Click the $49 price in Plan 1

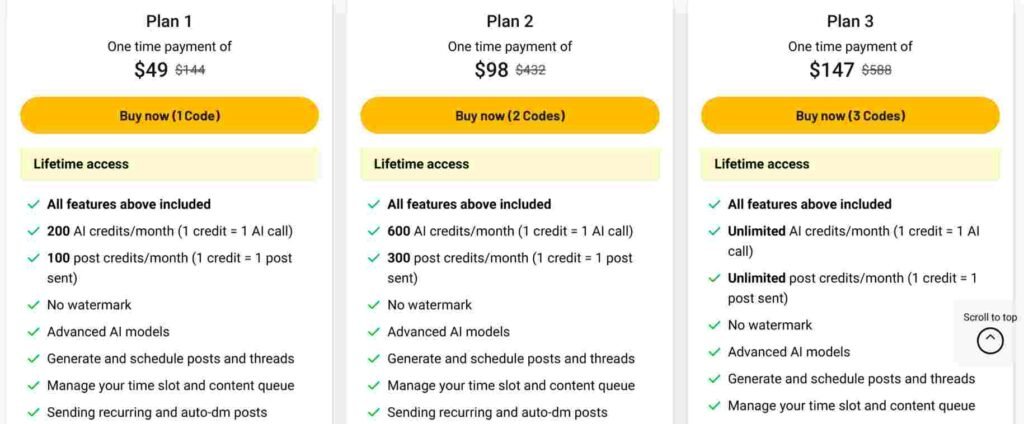click(x=152, y=70)
